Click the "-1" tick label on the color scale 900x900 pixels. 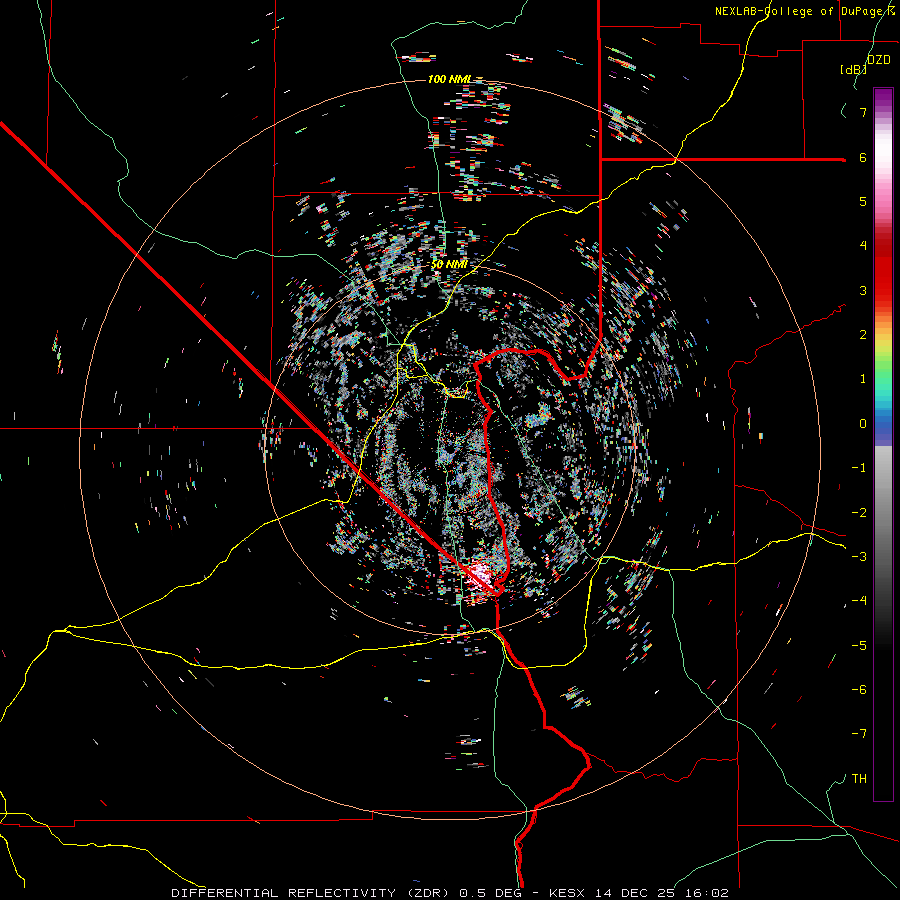click(x=859, y=468)
